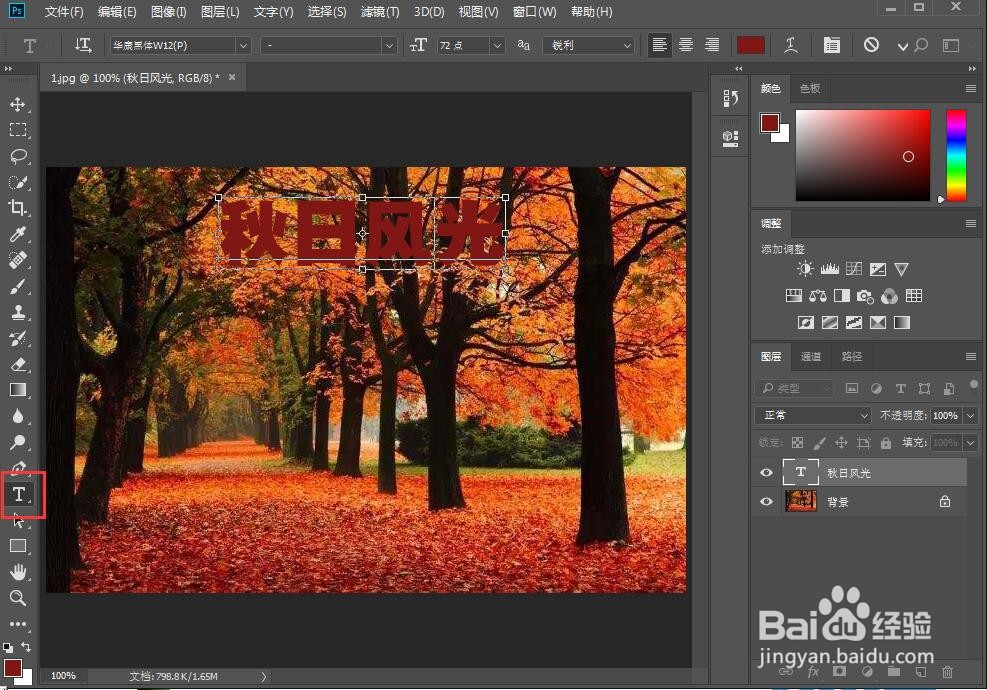Toggle lock all for layer
This screenshot has height=690, width=987.
(x=886, y=443)
